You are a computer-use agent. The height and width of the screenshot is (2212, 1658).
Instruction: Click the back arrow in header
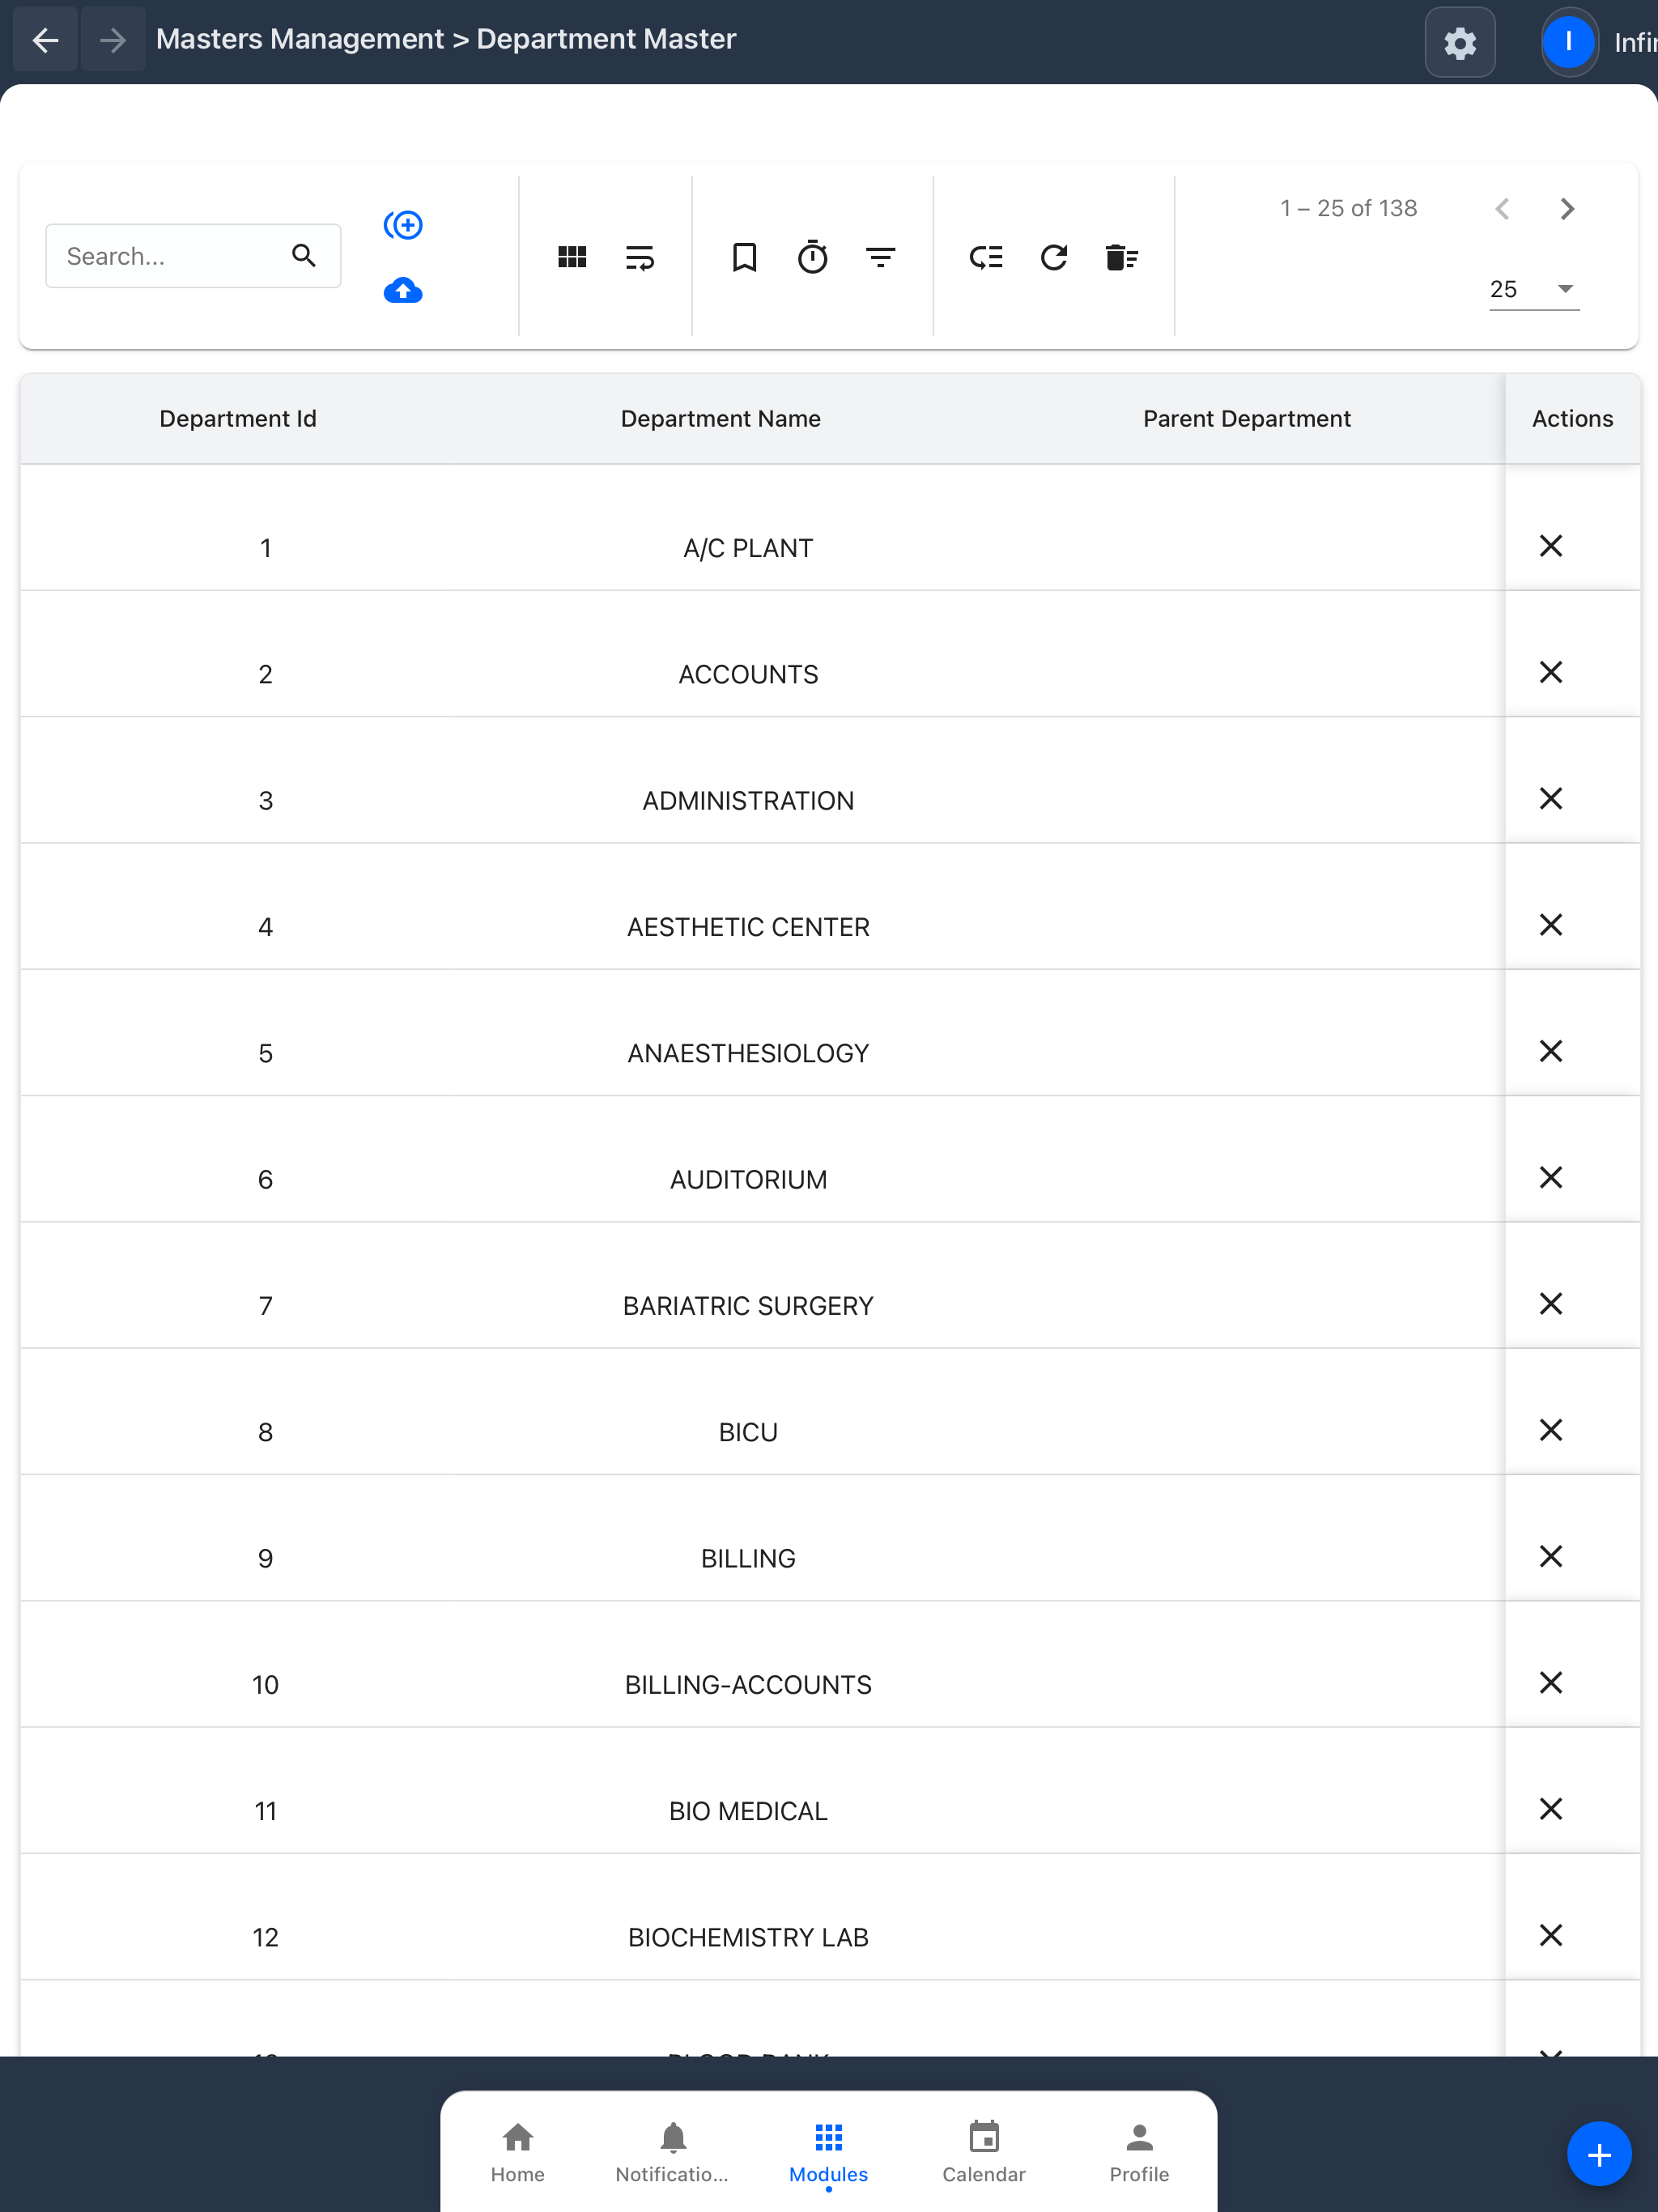(45, 39)
